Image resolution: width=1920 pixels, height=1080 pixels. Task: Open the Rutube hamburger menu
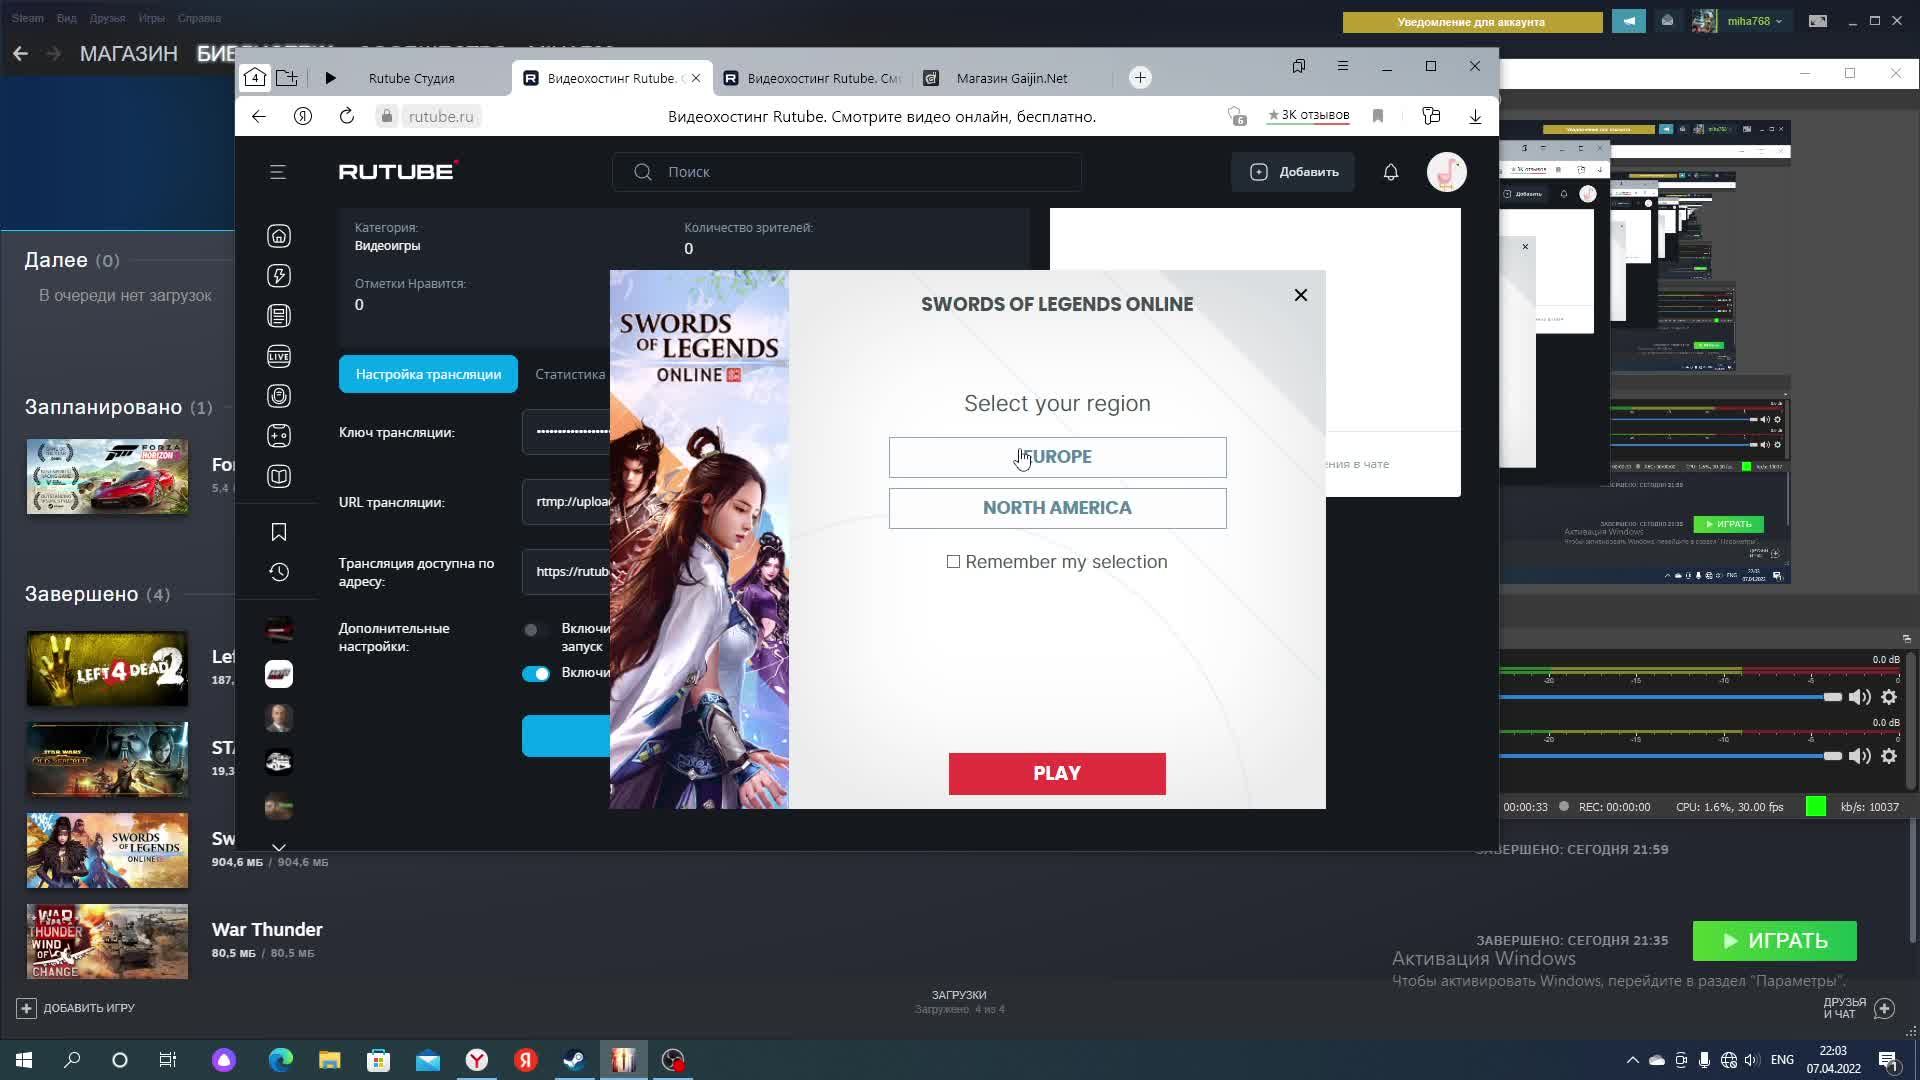[x=278, y=172]
